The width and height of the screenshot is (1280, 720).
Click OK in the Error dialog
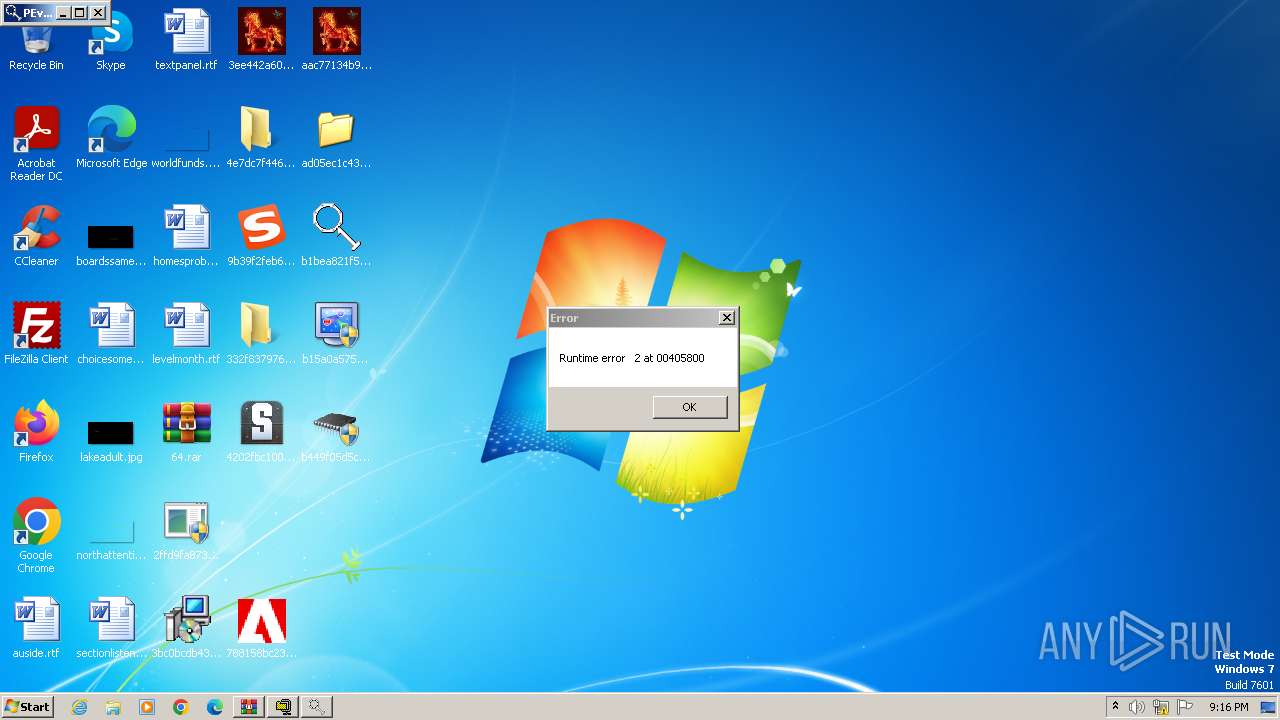pyautogui.click(x=689, y=407)
